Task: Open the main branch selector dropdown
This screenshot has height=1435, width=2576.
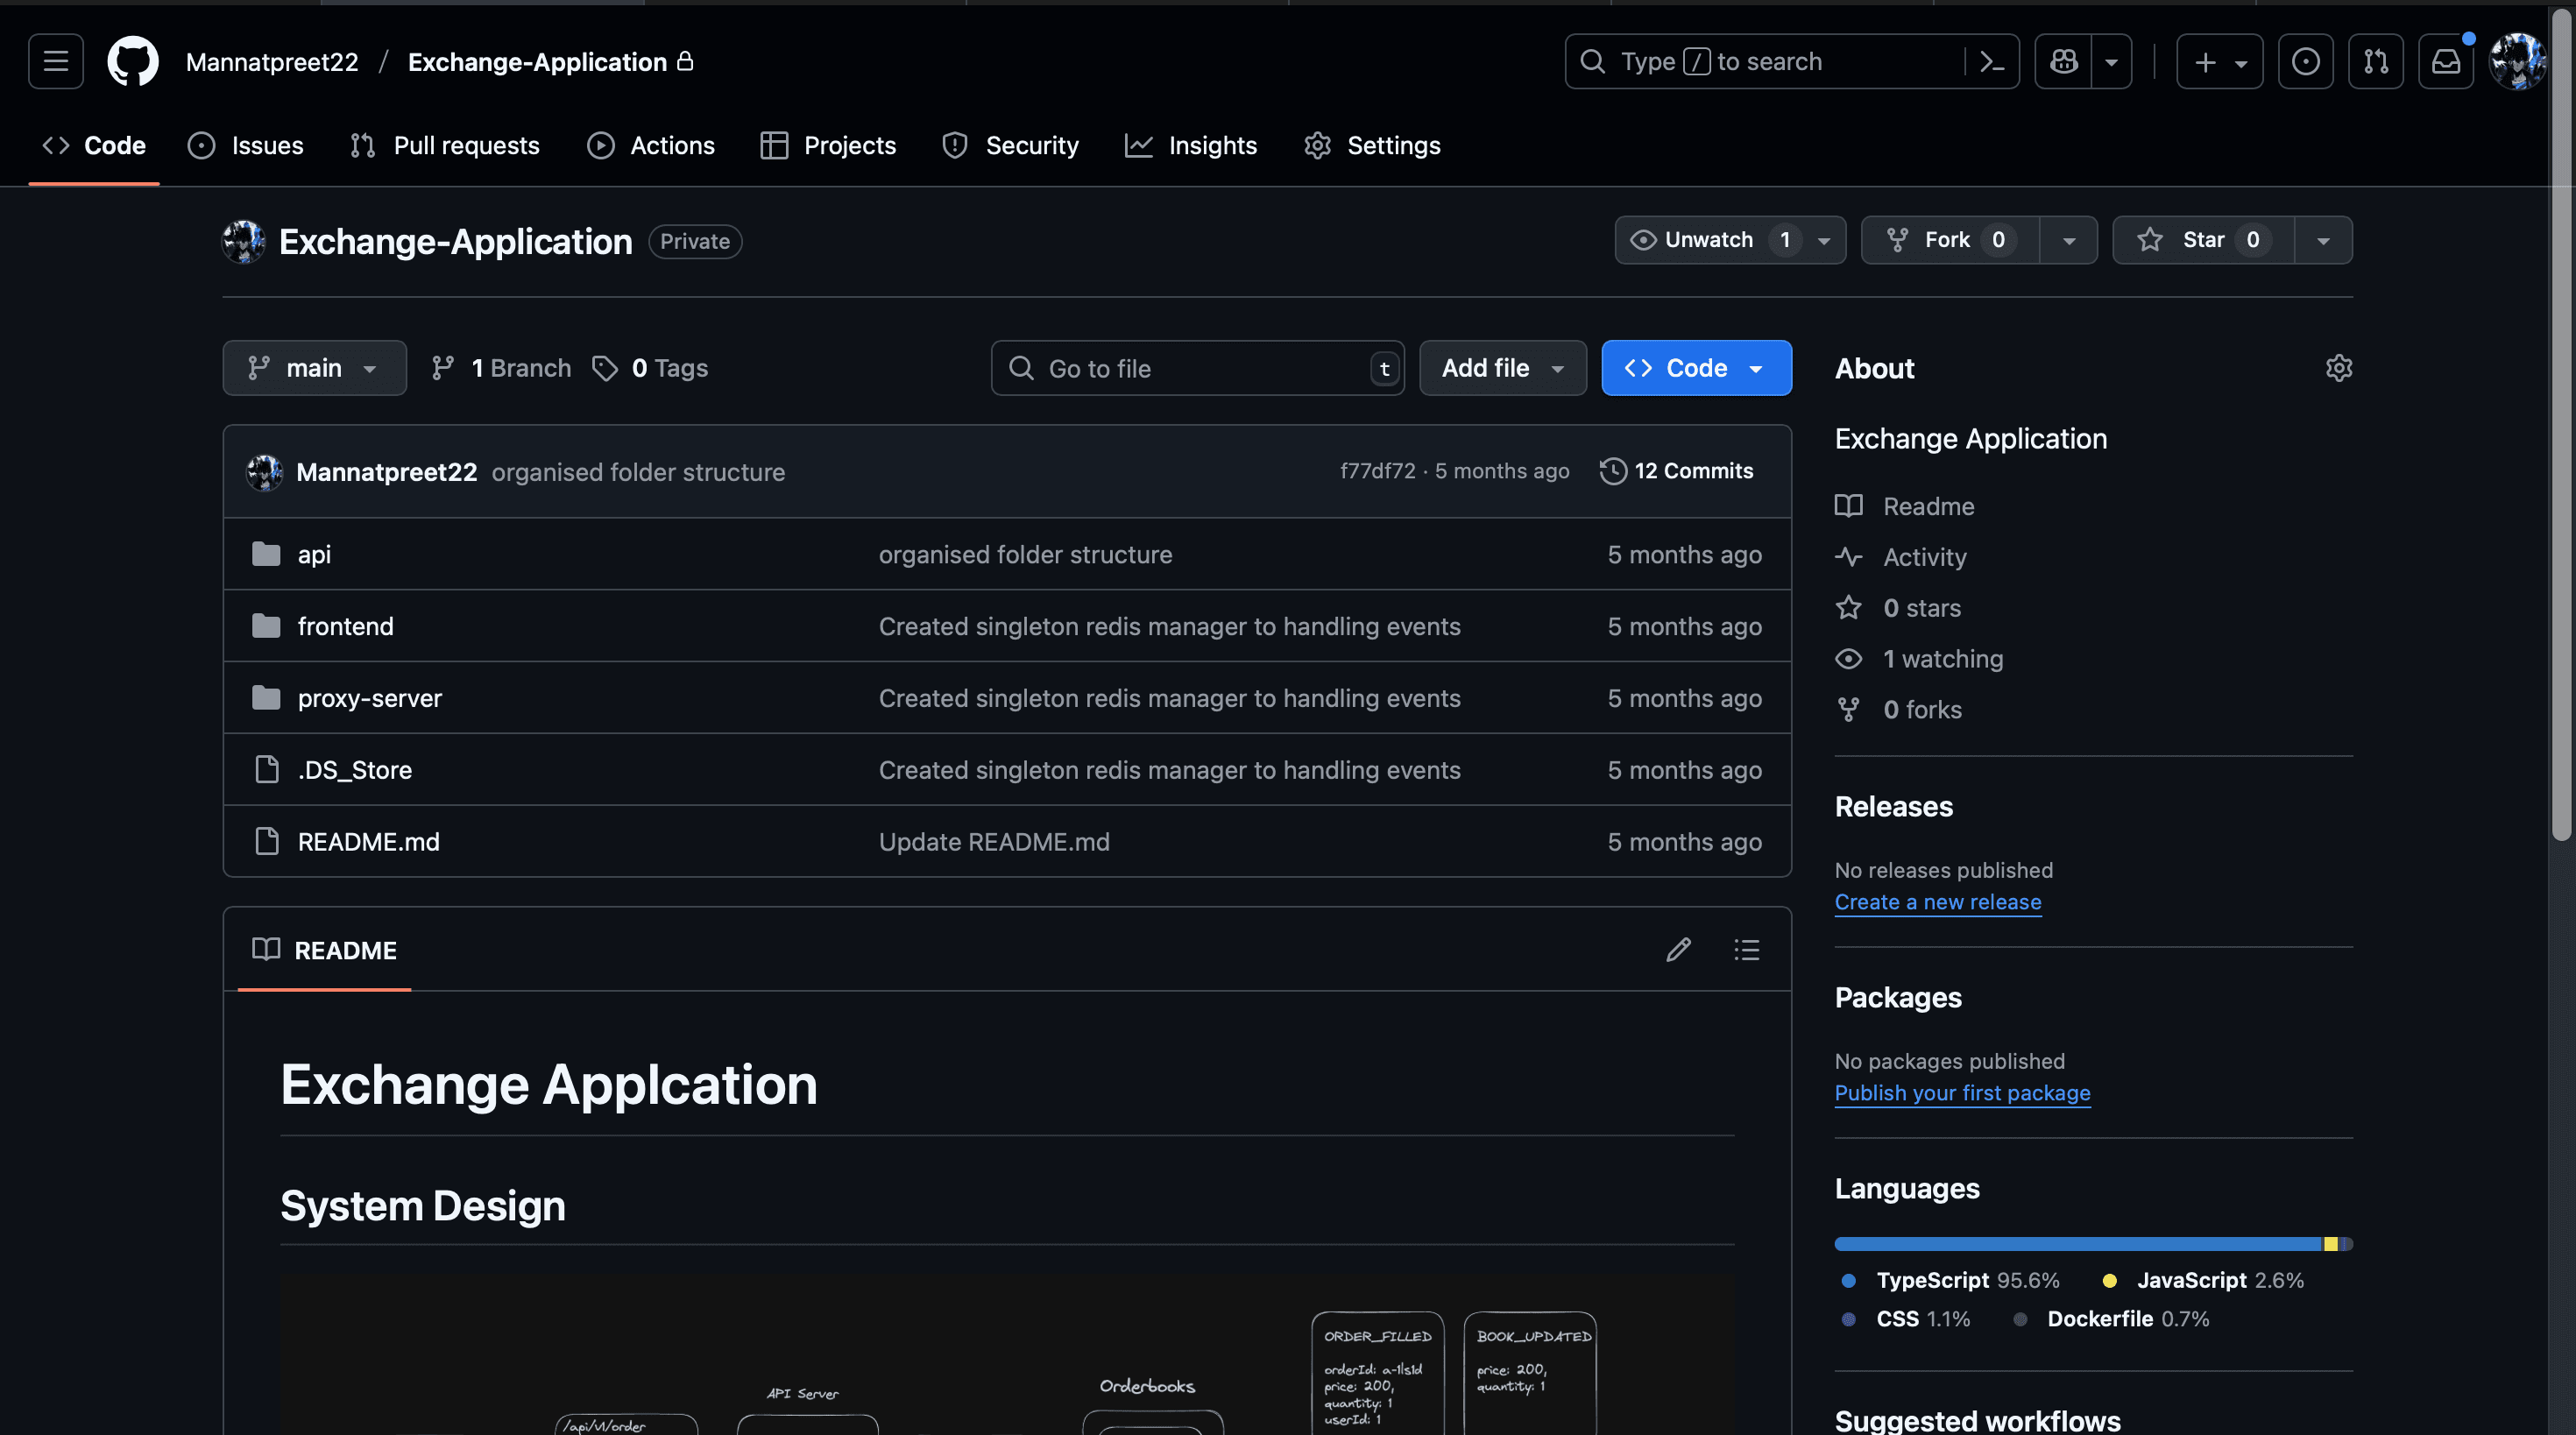Action: pyautogui.click(x=315, y=368)
